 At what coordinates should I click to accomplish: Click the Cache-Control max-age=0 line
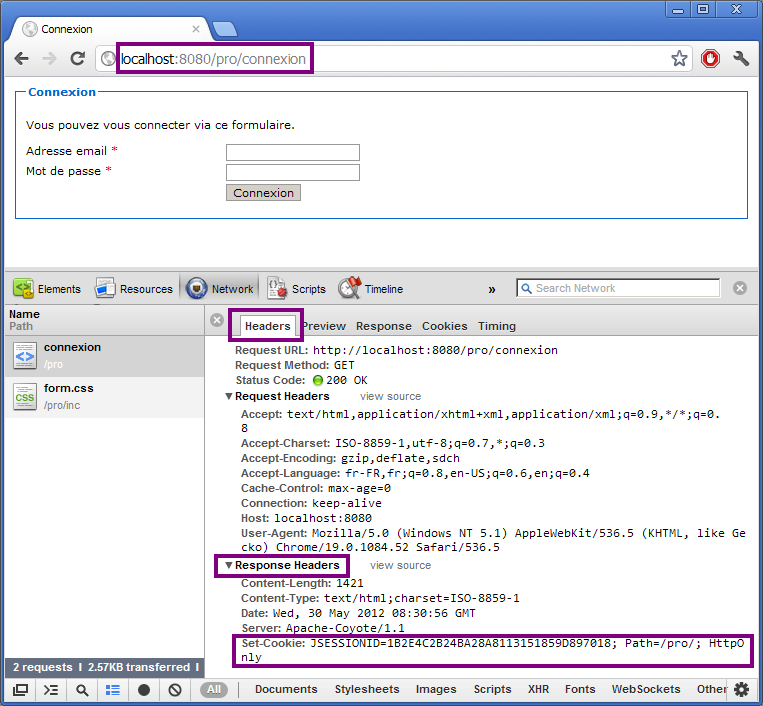(x=316, y=488)
